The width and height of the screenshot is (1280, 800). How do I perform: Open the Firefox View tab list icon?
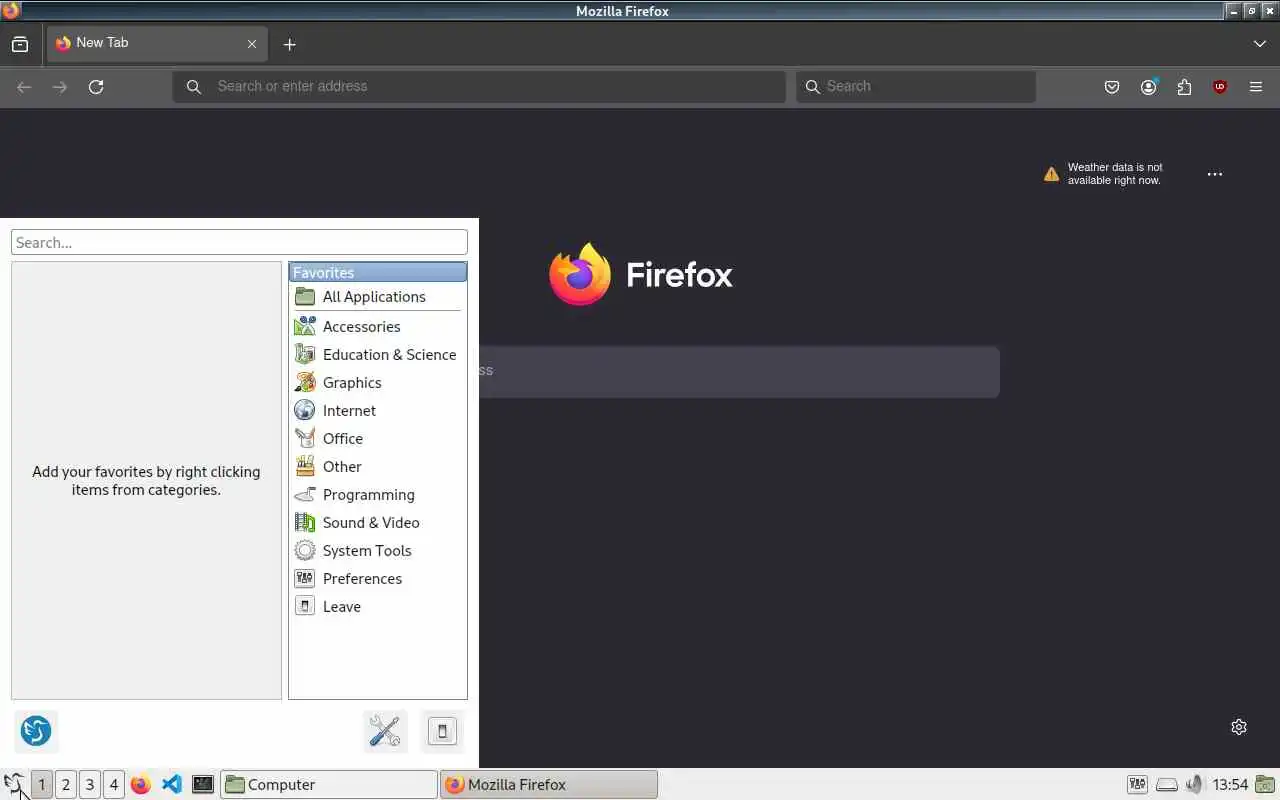[20, 44]
